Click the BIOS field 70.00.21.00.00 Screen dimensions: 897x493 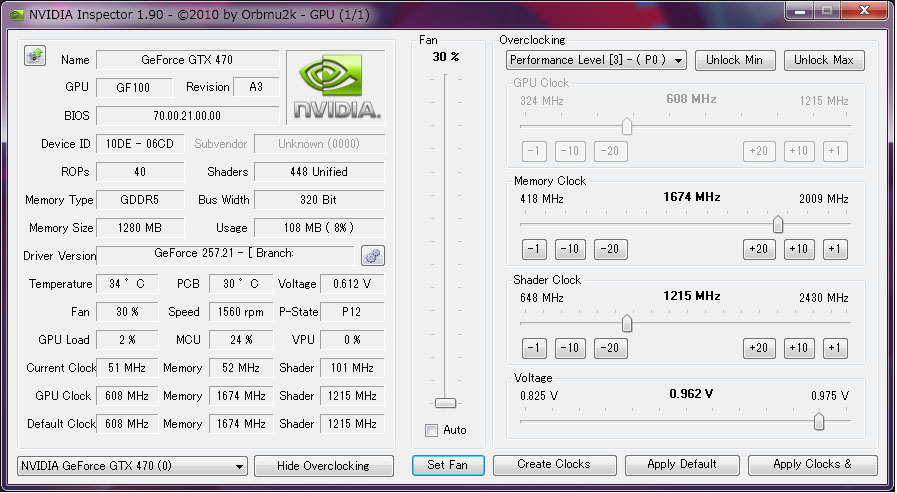pyautogui.click(x=188, y=116)
